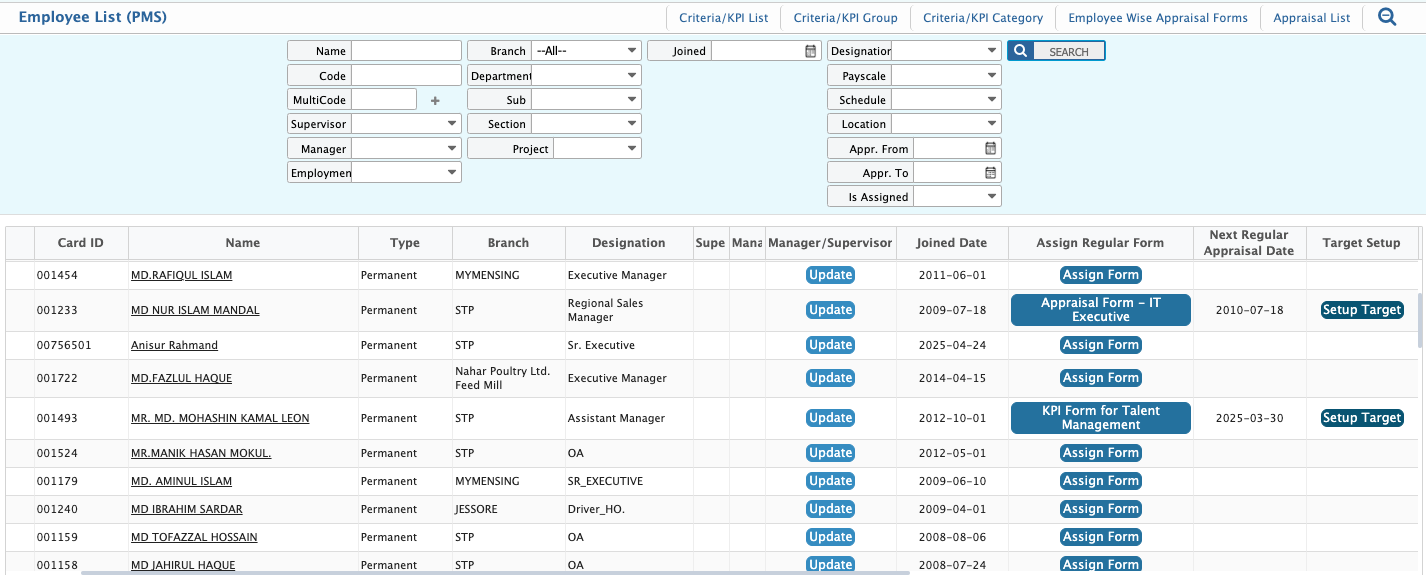Select the Driver_HO. designation cell
This screenshot has height=575, width=1426.
[629, 509]
